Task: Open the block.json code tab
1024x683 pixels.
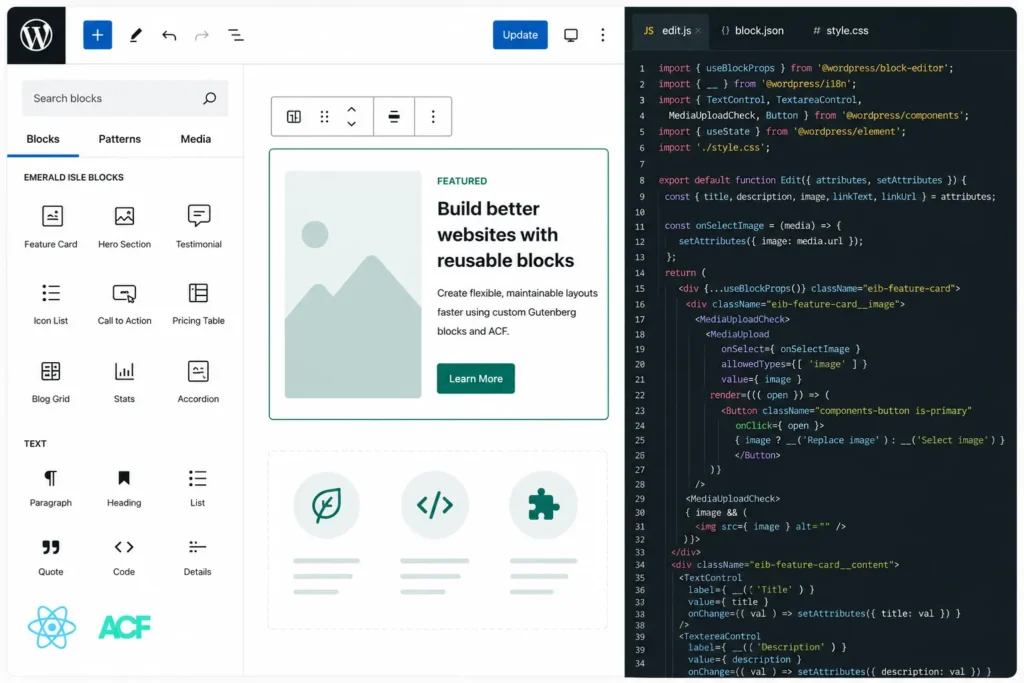Action: pyautogui.click(x=752, y=31)
